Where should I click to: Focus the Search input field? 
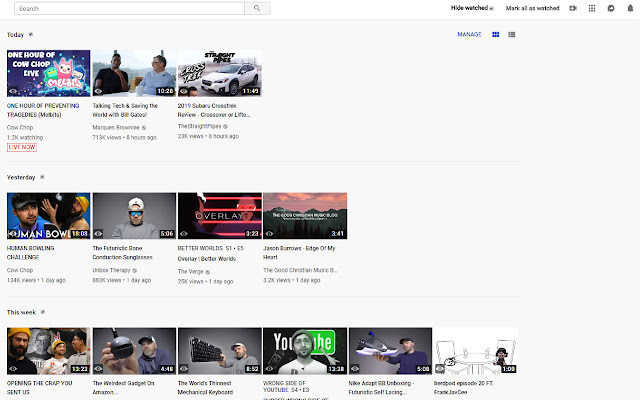pos(129,8)
